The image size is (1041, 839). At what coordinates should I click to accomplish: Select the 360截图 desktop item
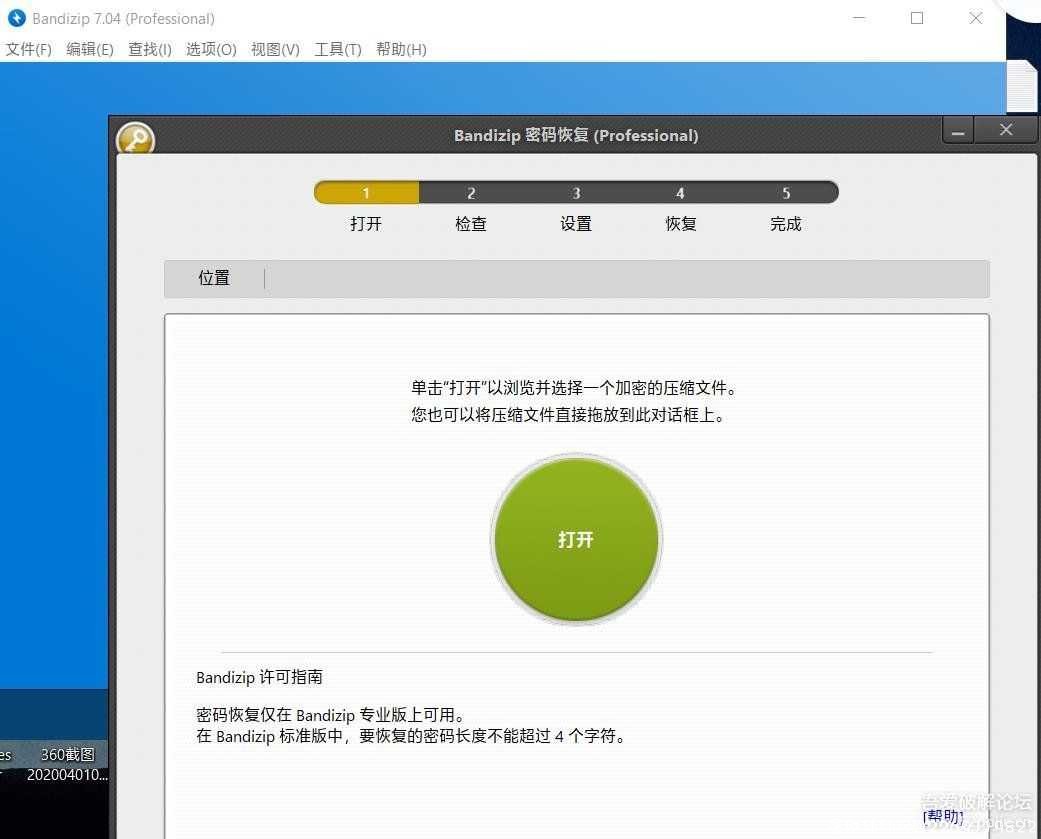67,764
